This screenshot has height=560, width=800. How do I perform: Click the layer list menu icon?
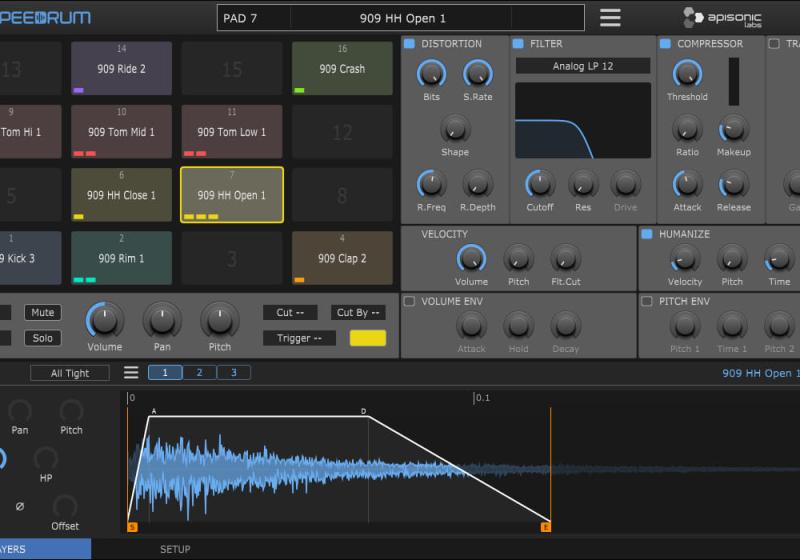pyautogui.click(x=131, y=373)
